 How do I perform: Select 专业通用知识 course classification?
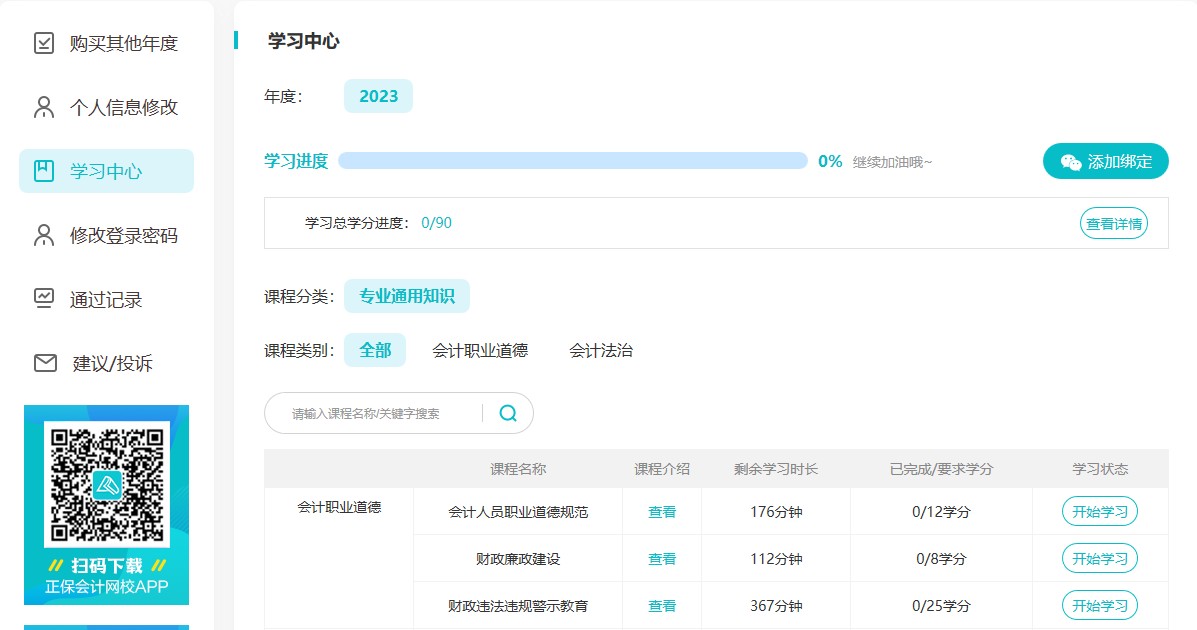[406, 297]
